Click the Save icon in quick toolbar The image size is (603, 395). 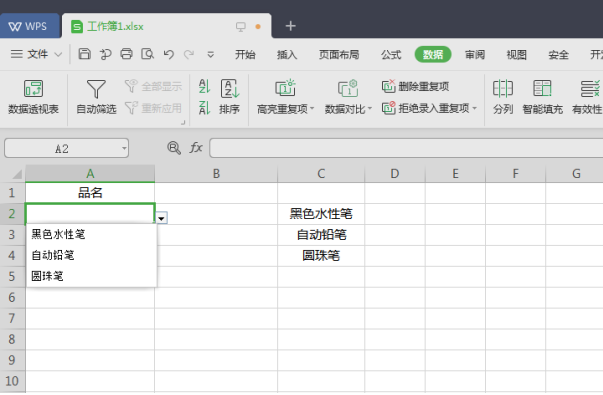coord(84,54)
